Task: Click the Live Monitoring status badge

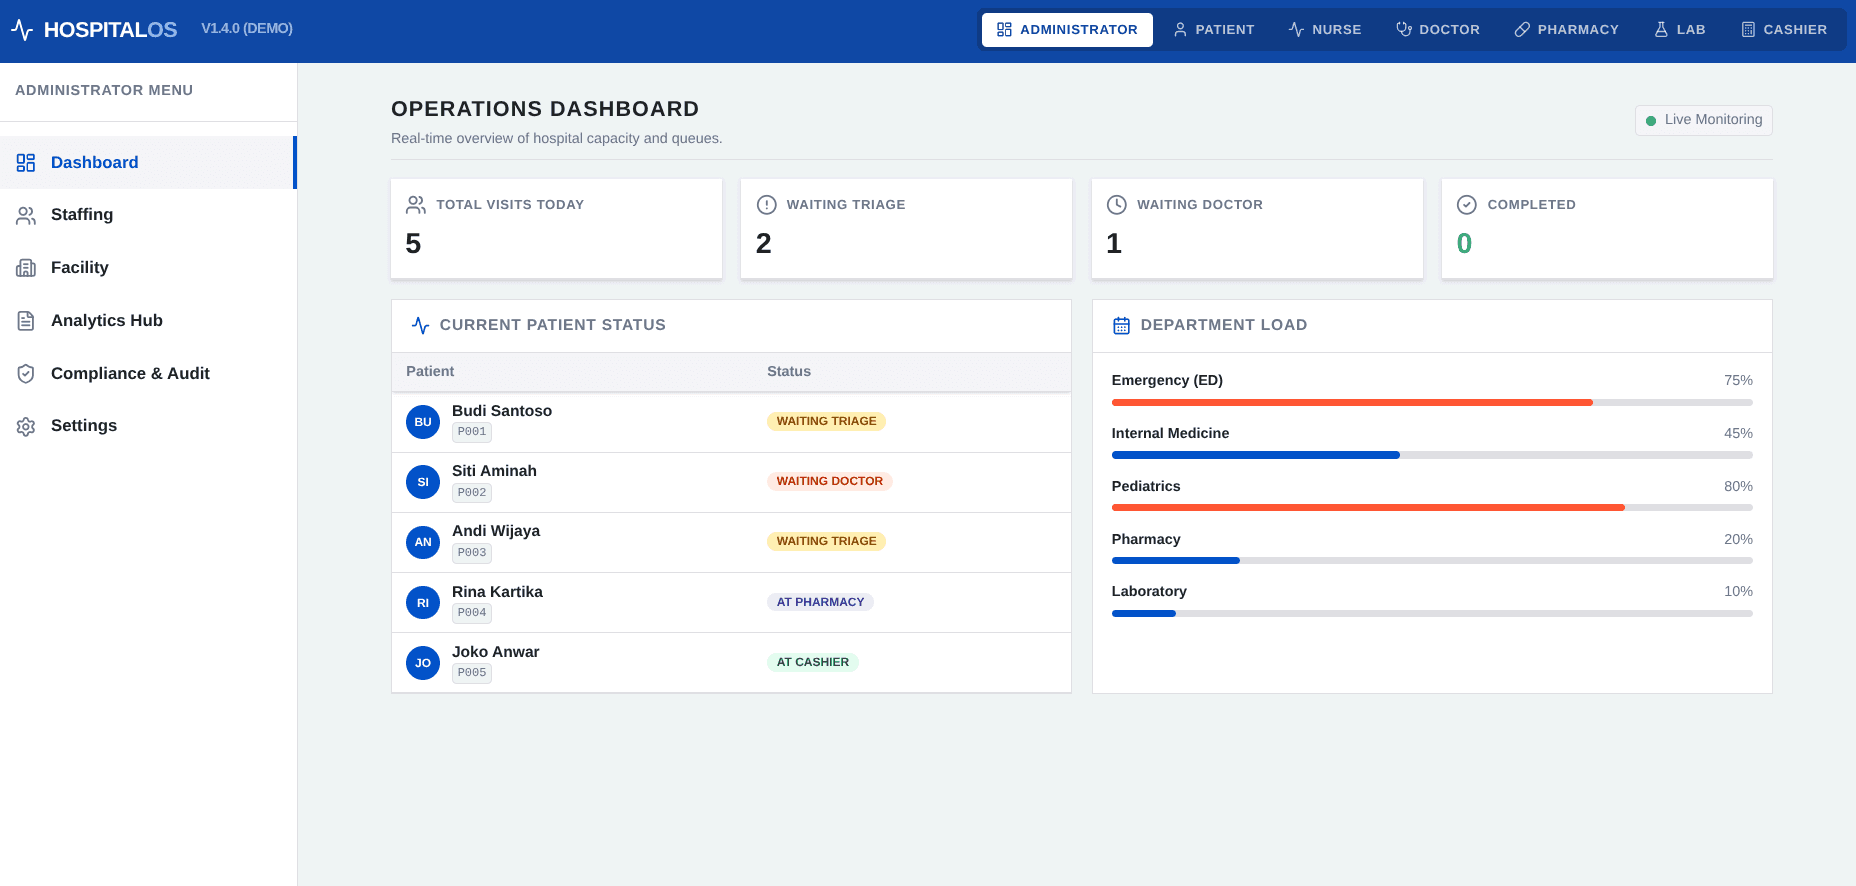Action: click(1704, 120)
